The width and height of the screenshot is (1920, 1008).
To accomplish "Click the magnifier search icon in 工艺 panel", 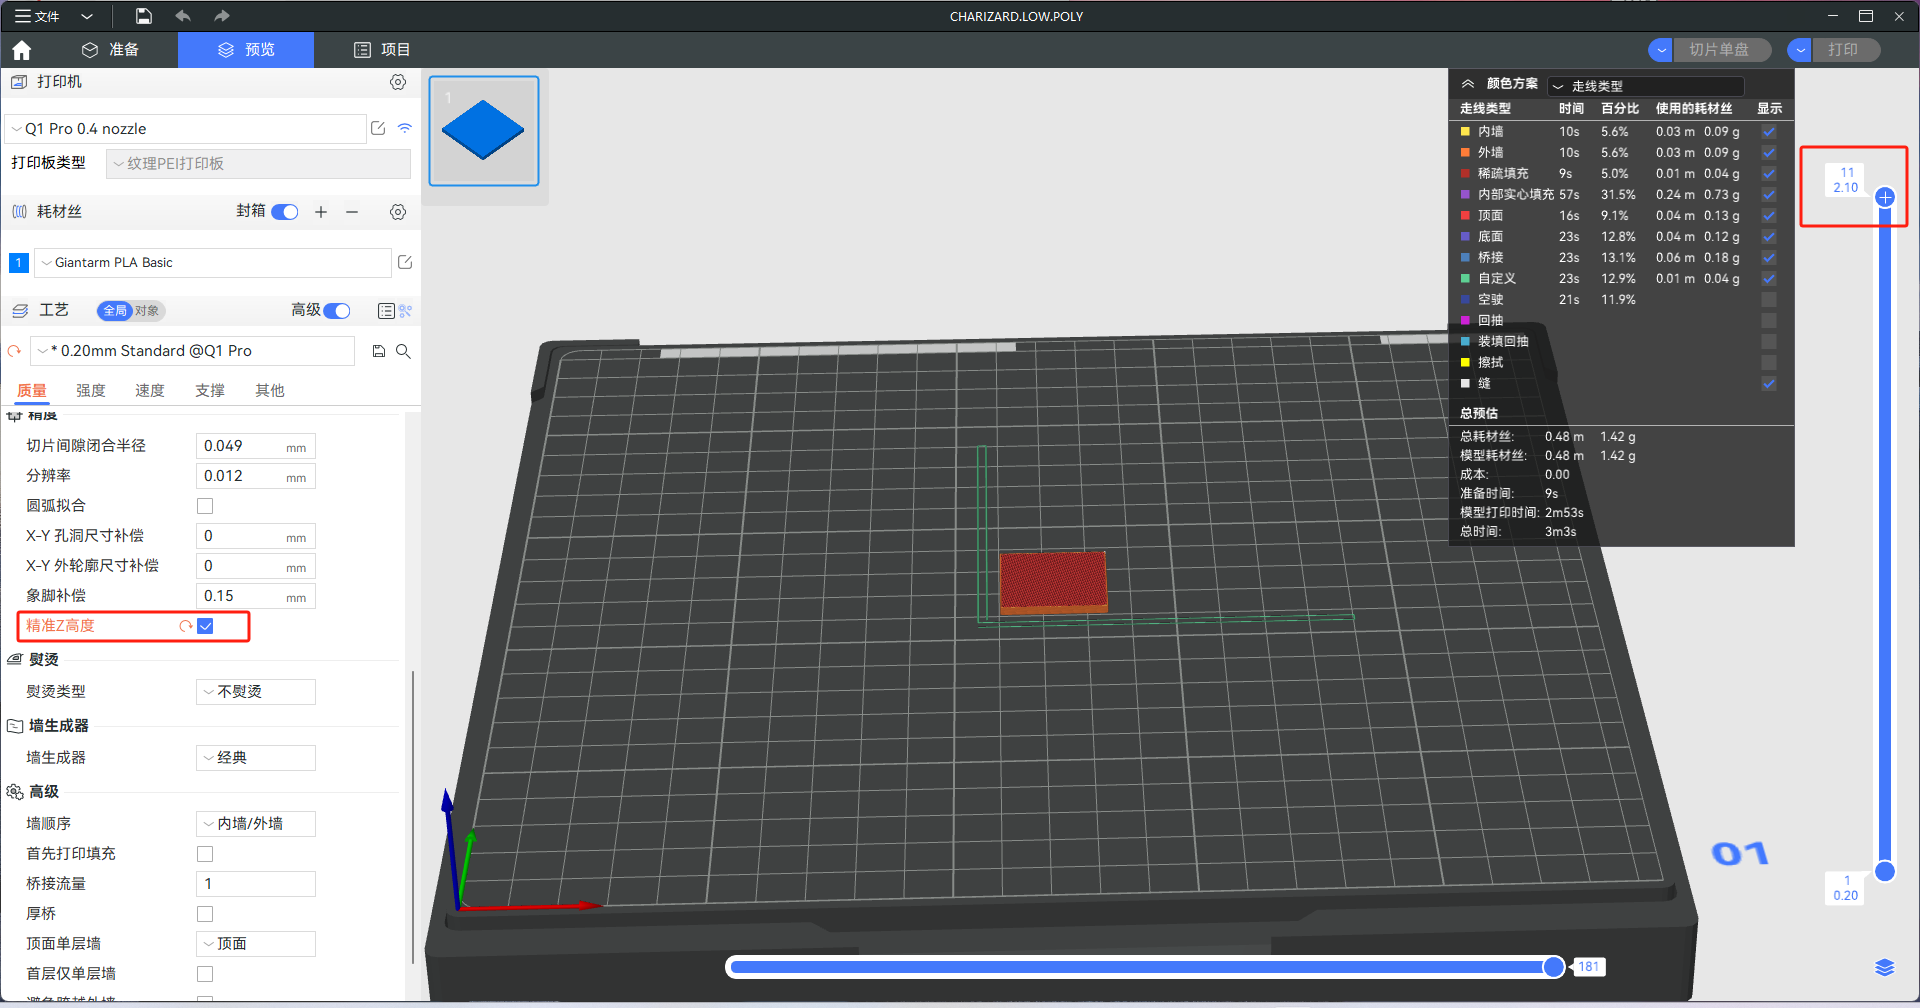I will 404,351.
